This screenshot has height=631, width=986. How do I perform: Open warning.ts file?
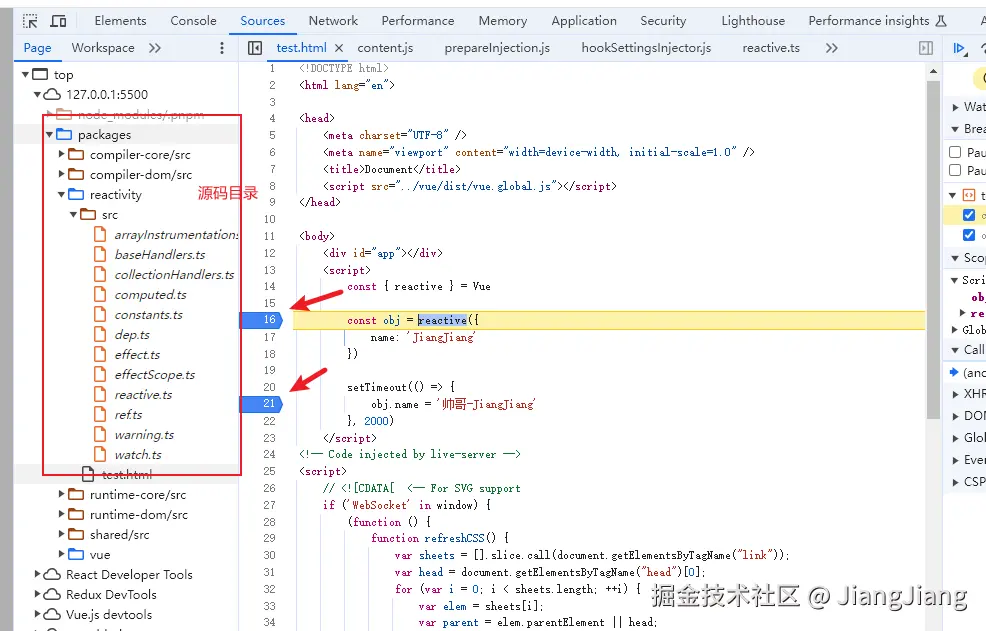144,435
